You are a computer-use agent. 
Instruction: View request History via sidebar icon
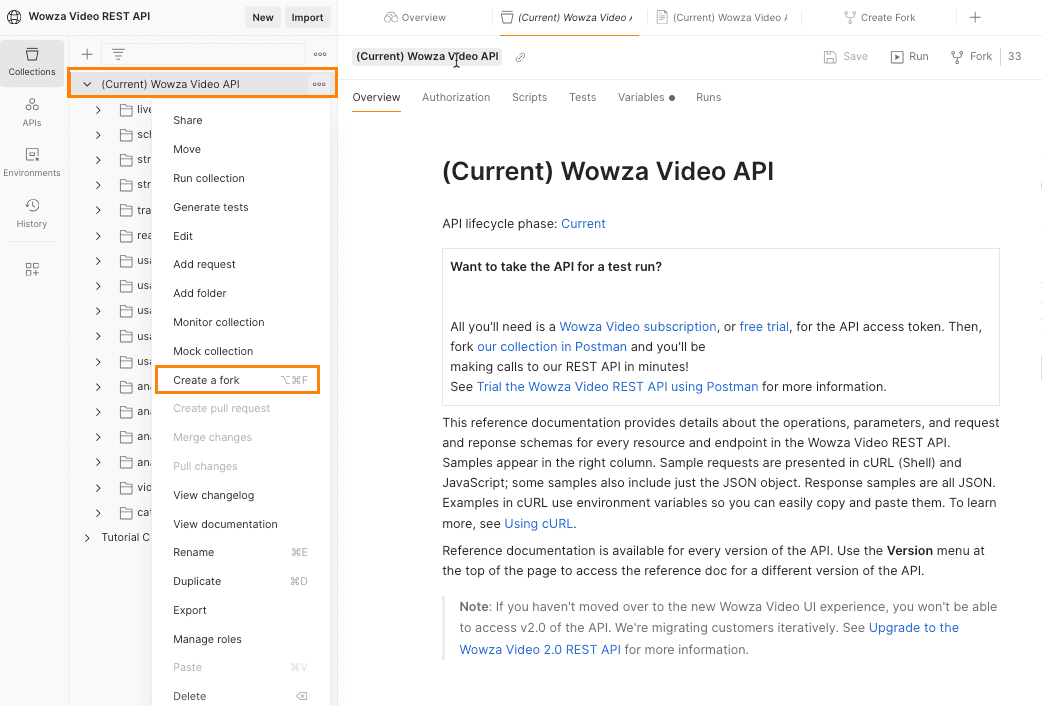(x=32, y=214)
